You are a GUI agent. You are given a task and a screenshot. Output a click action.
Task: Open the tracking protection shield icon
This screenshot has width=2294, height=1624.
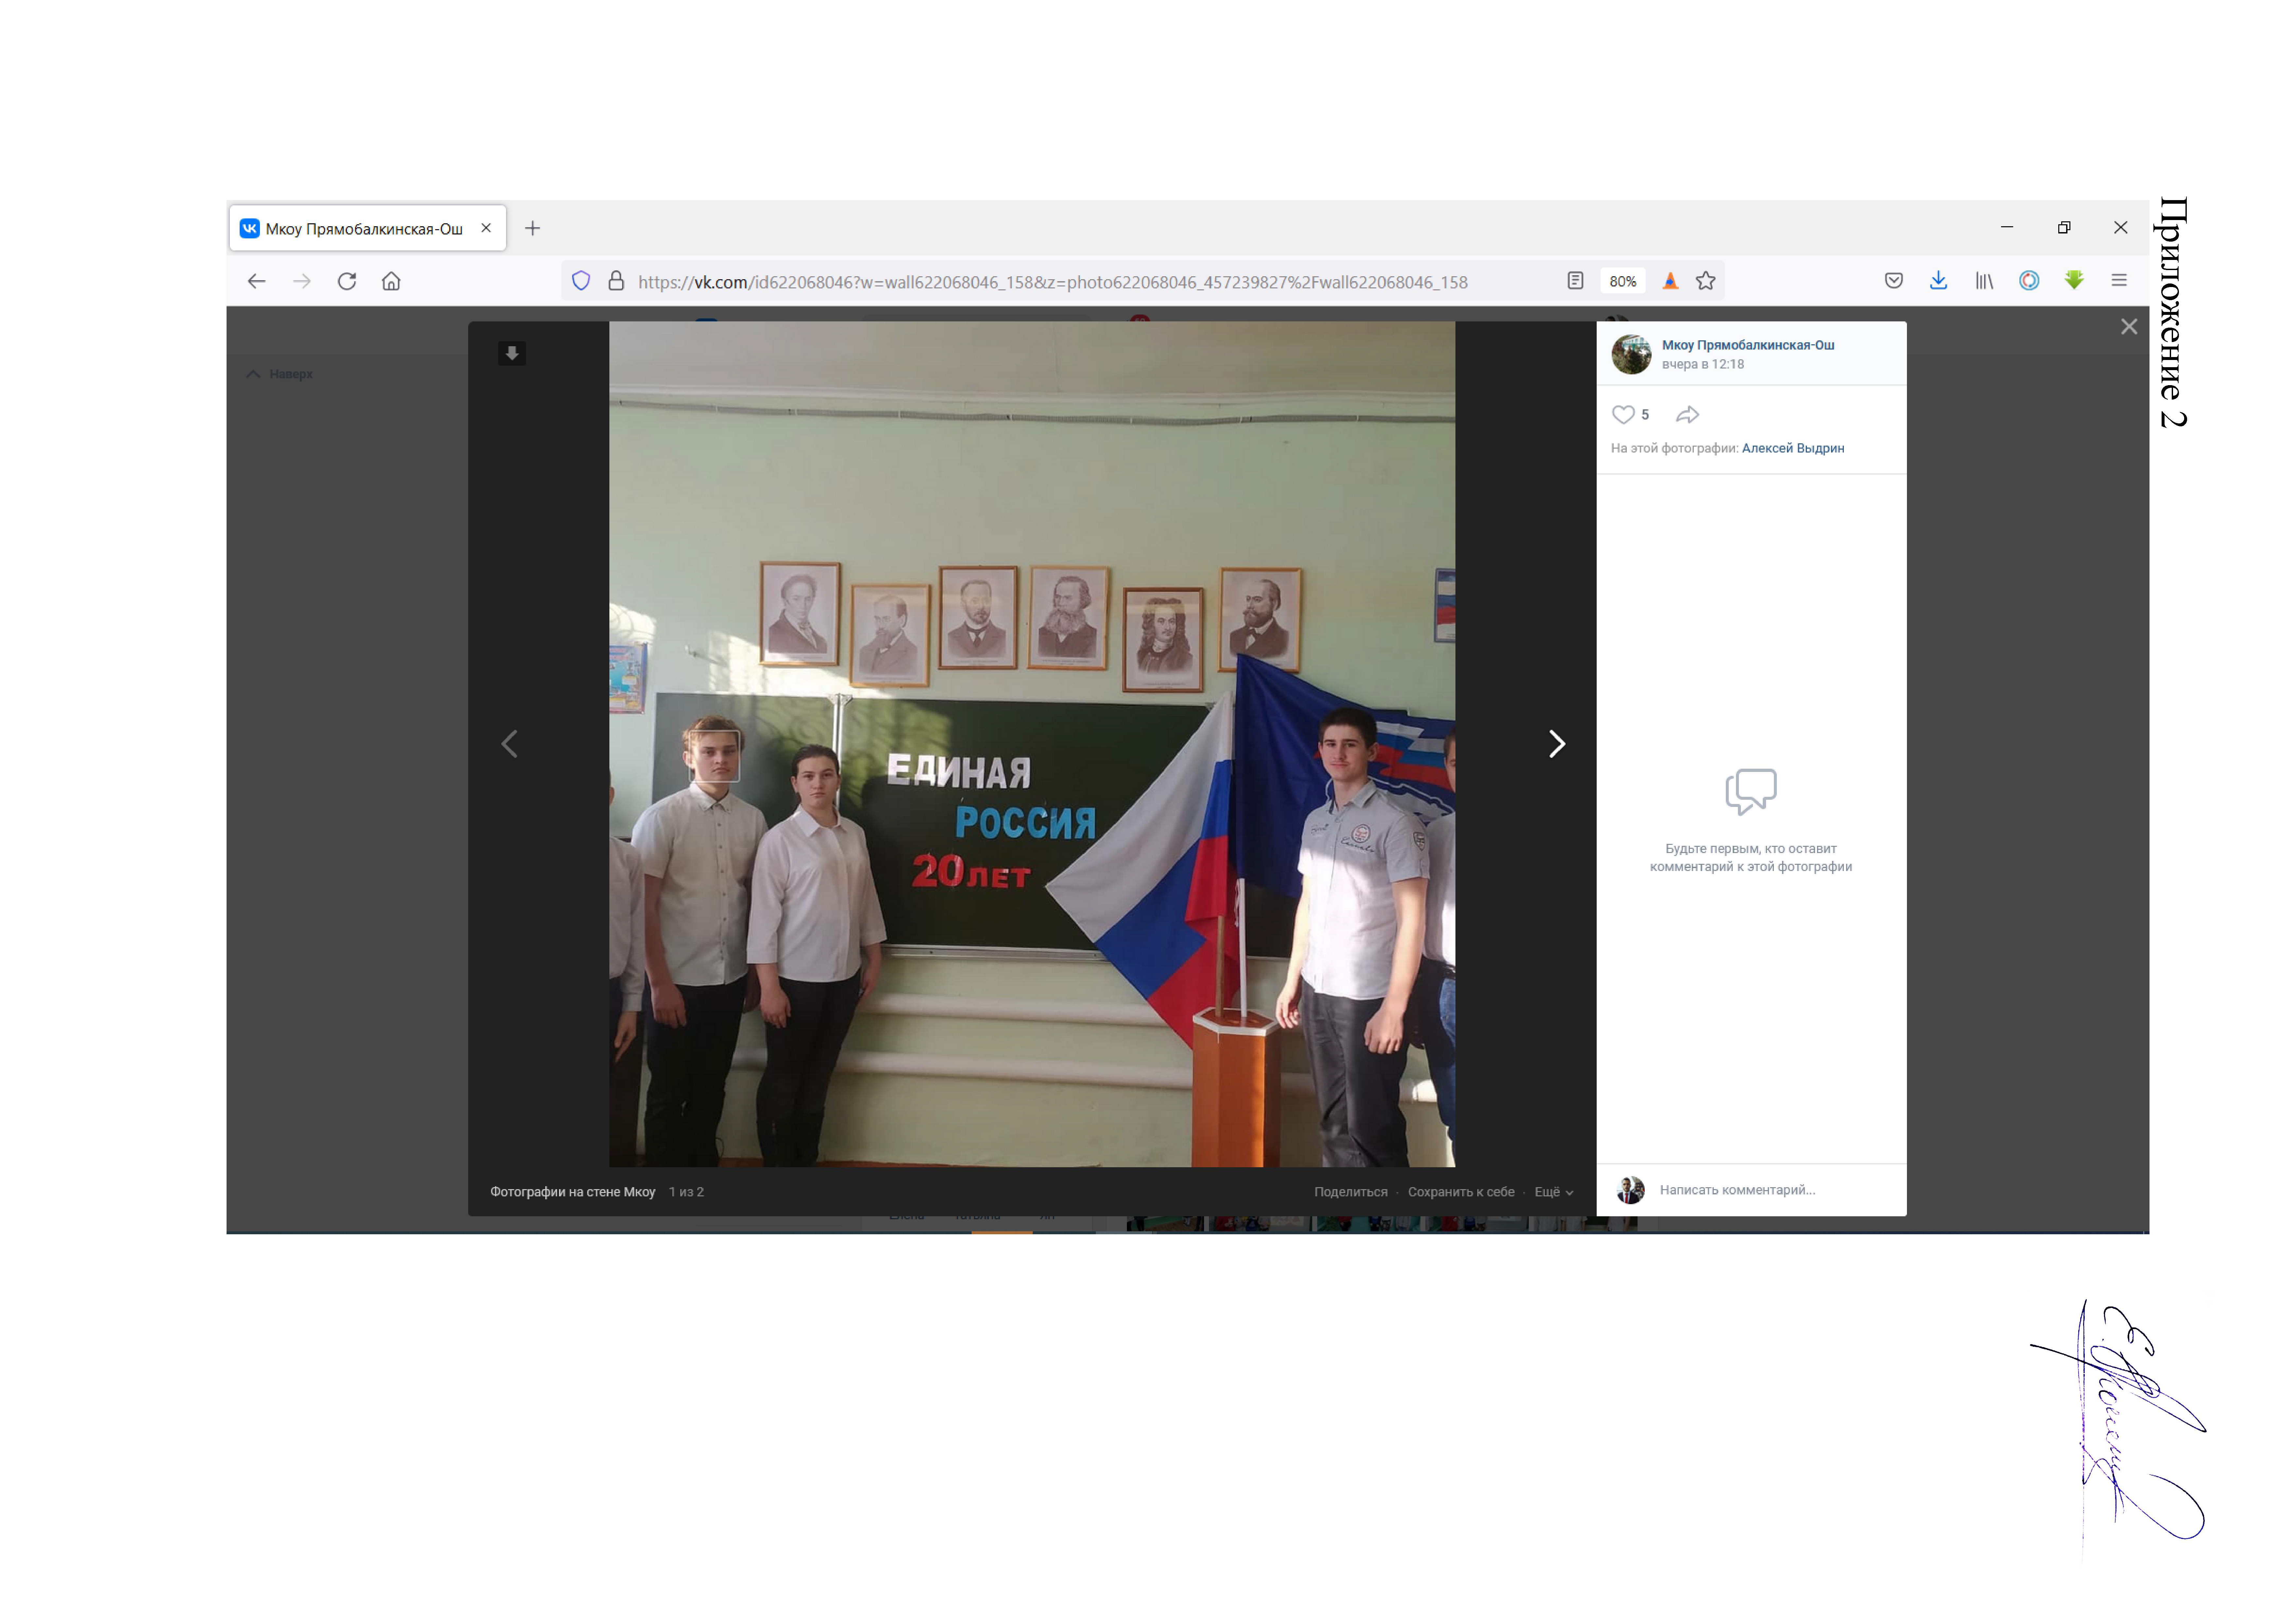(581, 281)
